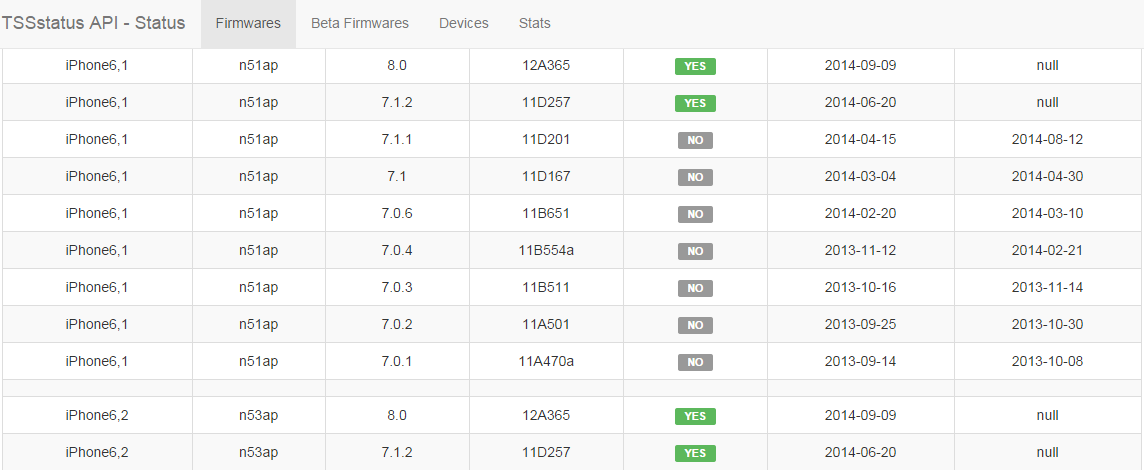The image size is (1144, 470).
Task: Click NO badge for firmware 7.0.2
Action: [x=695, y=325]
